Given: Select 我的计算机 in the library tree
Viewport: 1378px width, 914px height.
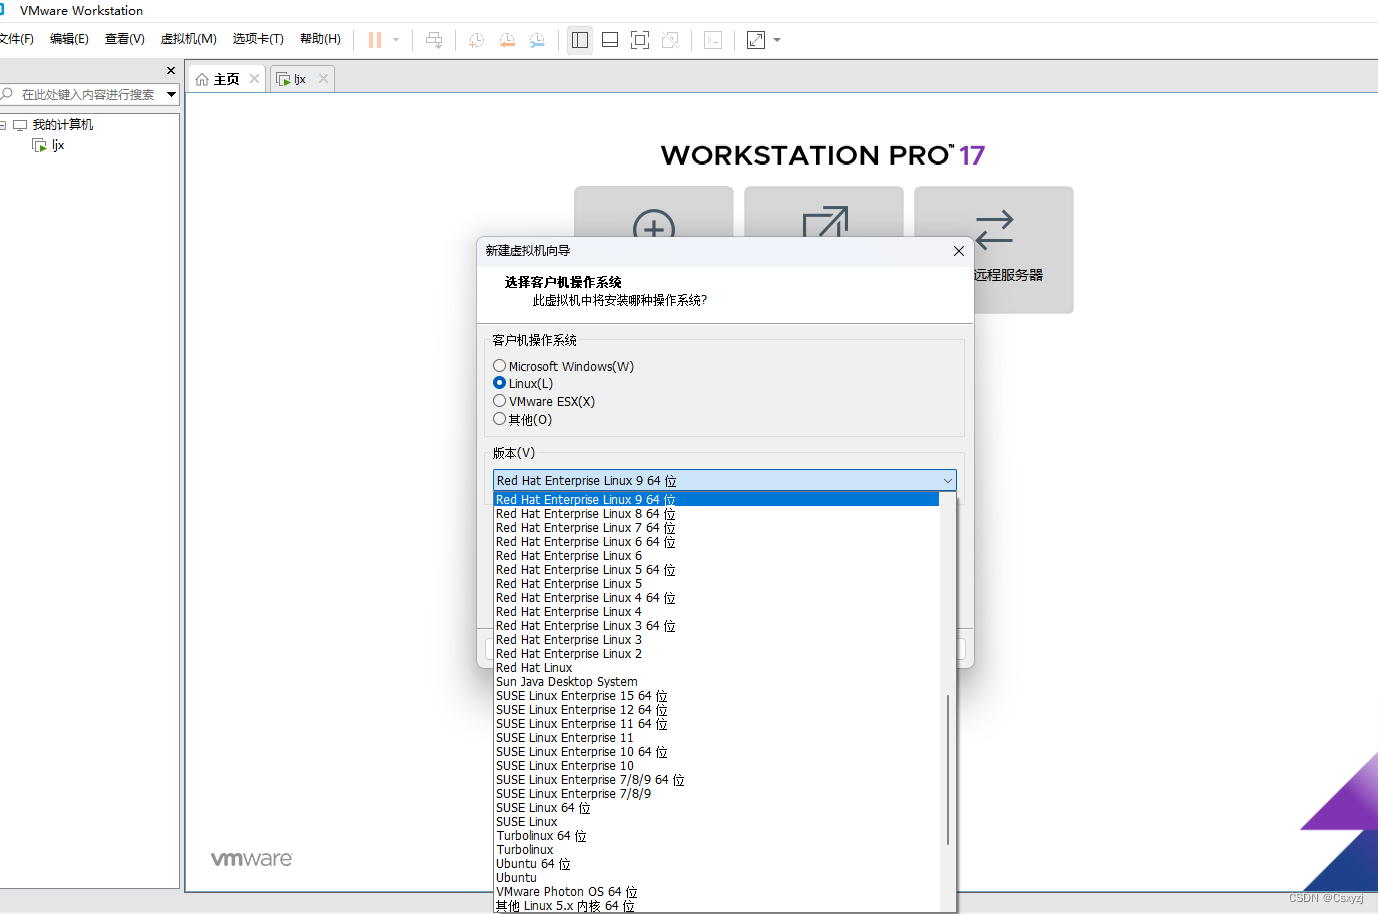Looking at the screenshot, I should (62, 125).
